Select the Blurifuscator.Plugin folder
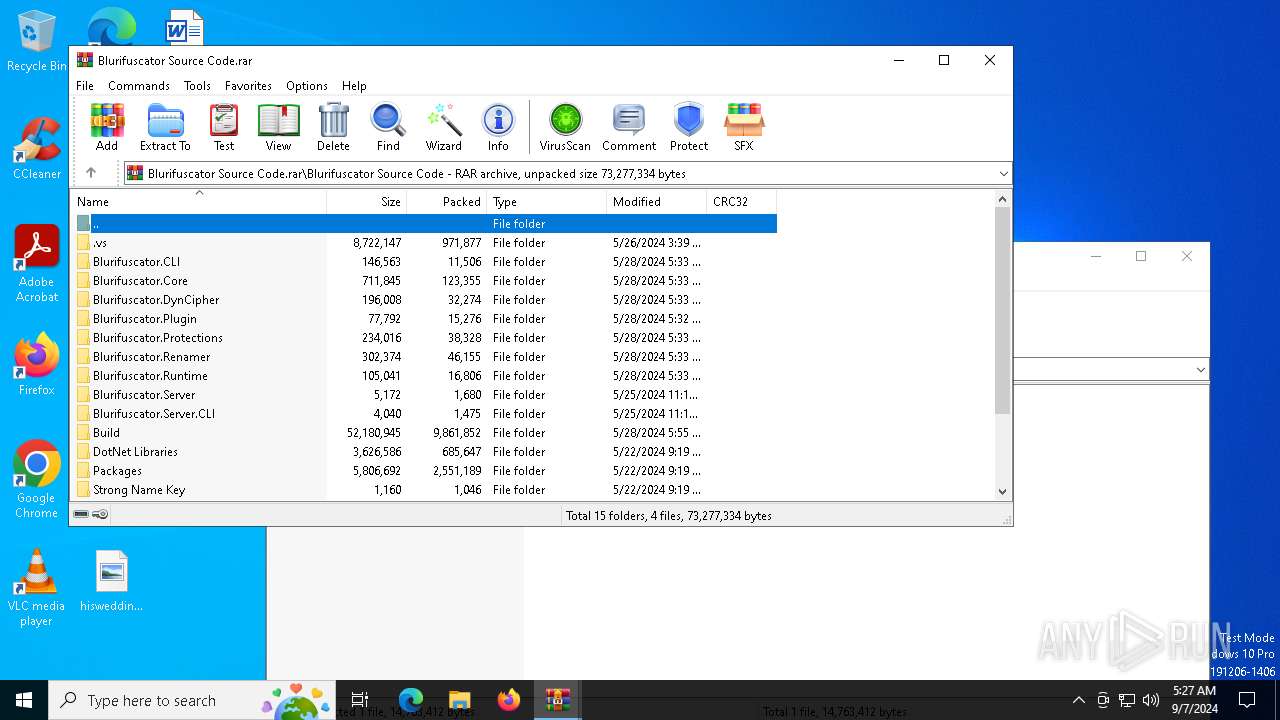 tap(425, 319)
